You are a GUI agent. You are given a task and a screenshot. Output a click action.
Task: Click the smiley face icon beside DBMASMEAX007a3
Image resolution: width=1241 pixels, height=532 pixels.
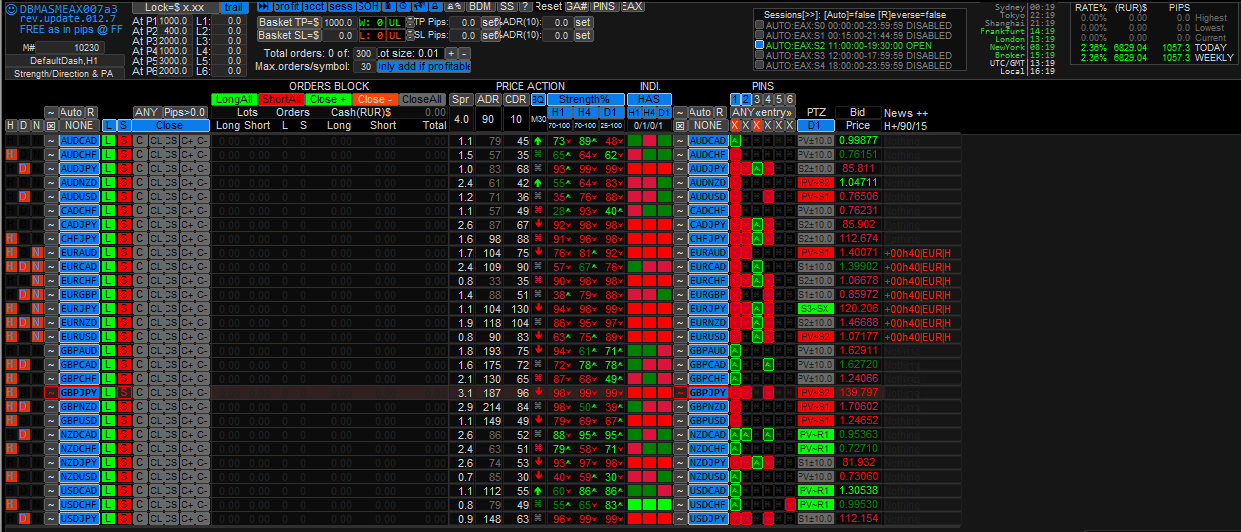pos(10,8)
